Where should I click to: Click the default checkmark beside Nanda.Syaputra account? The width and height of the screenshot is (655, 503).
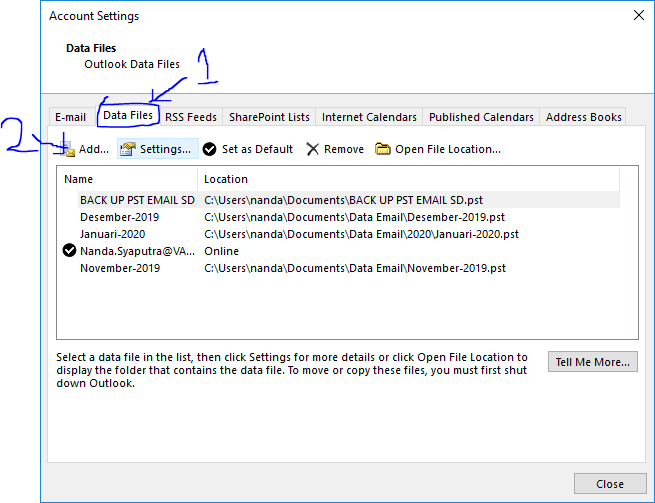click(69, 251)
